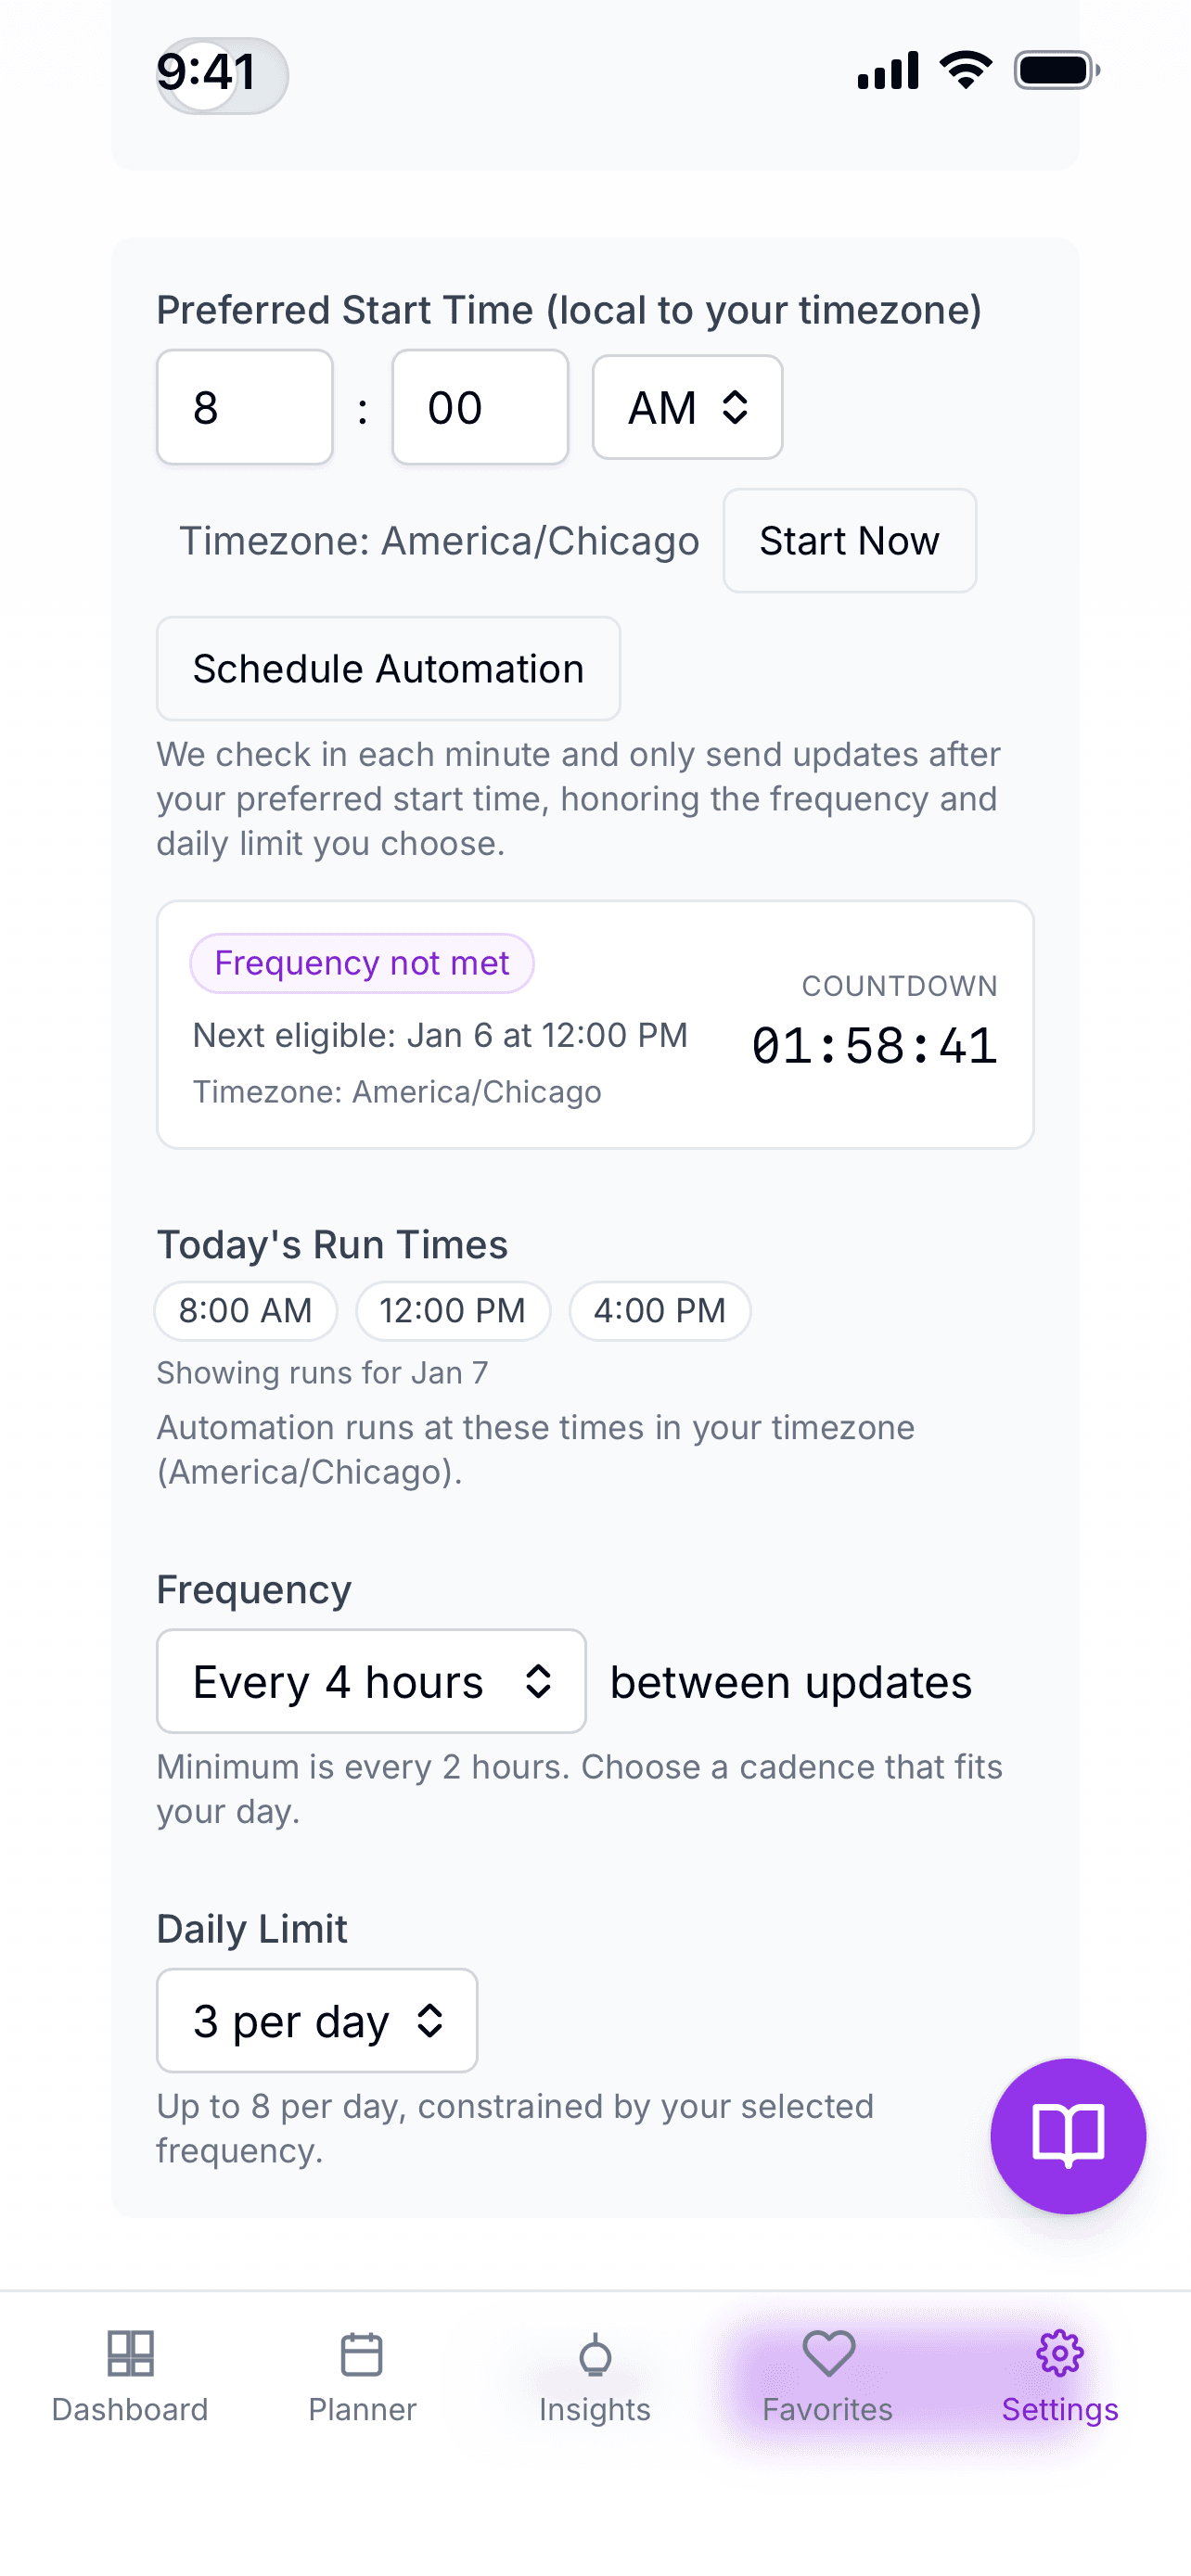Focus the start time hour field
Screen dimensions: 1191x2576
tap(245, 407)
